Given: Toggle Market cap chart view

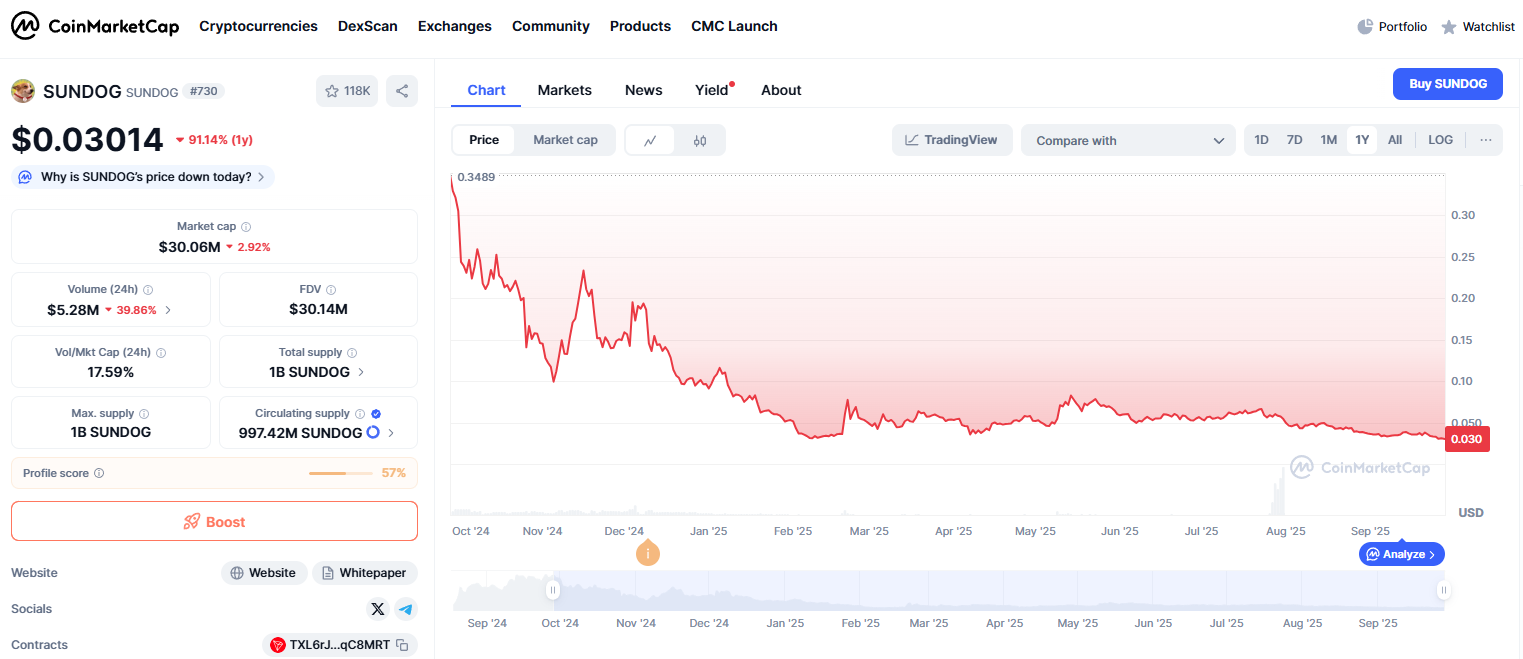Looking at the screenshot, I should click(565, 140).
